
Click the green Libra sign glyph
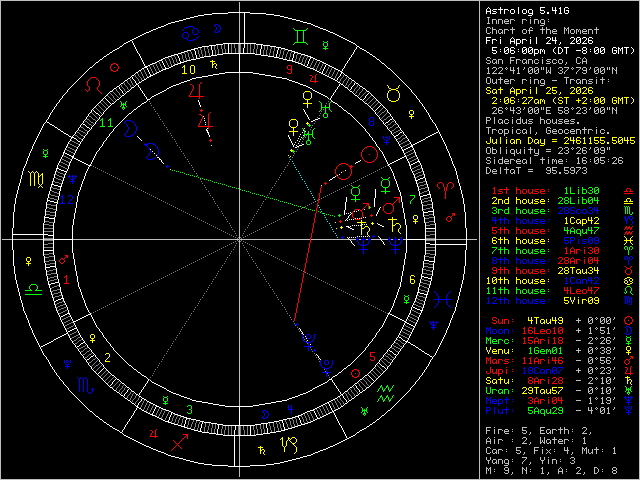click(34, 288)
